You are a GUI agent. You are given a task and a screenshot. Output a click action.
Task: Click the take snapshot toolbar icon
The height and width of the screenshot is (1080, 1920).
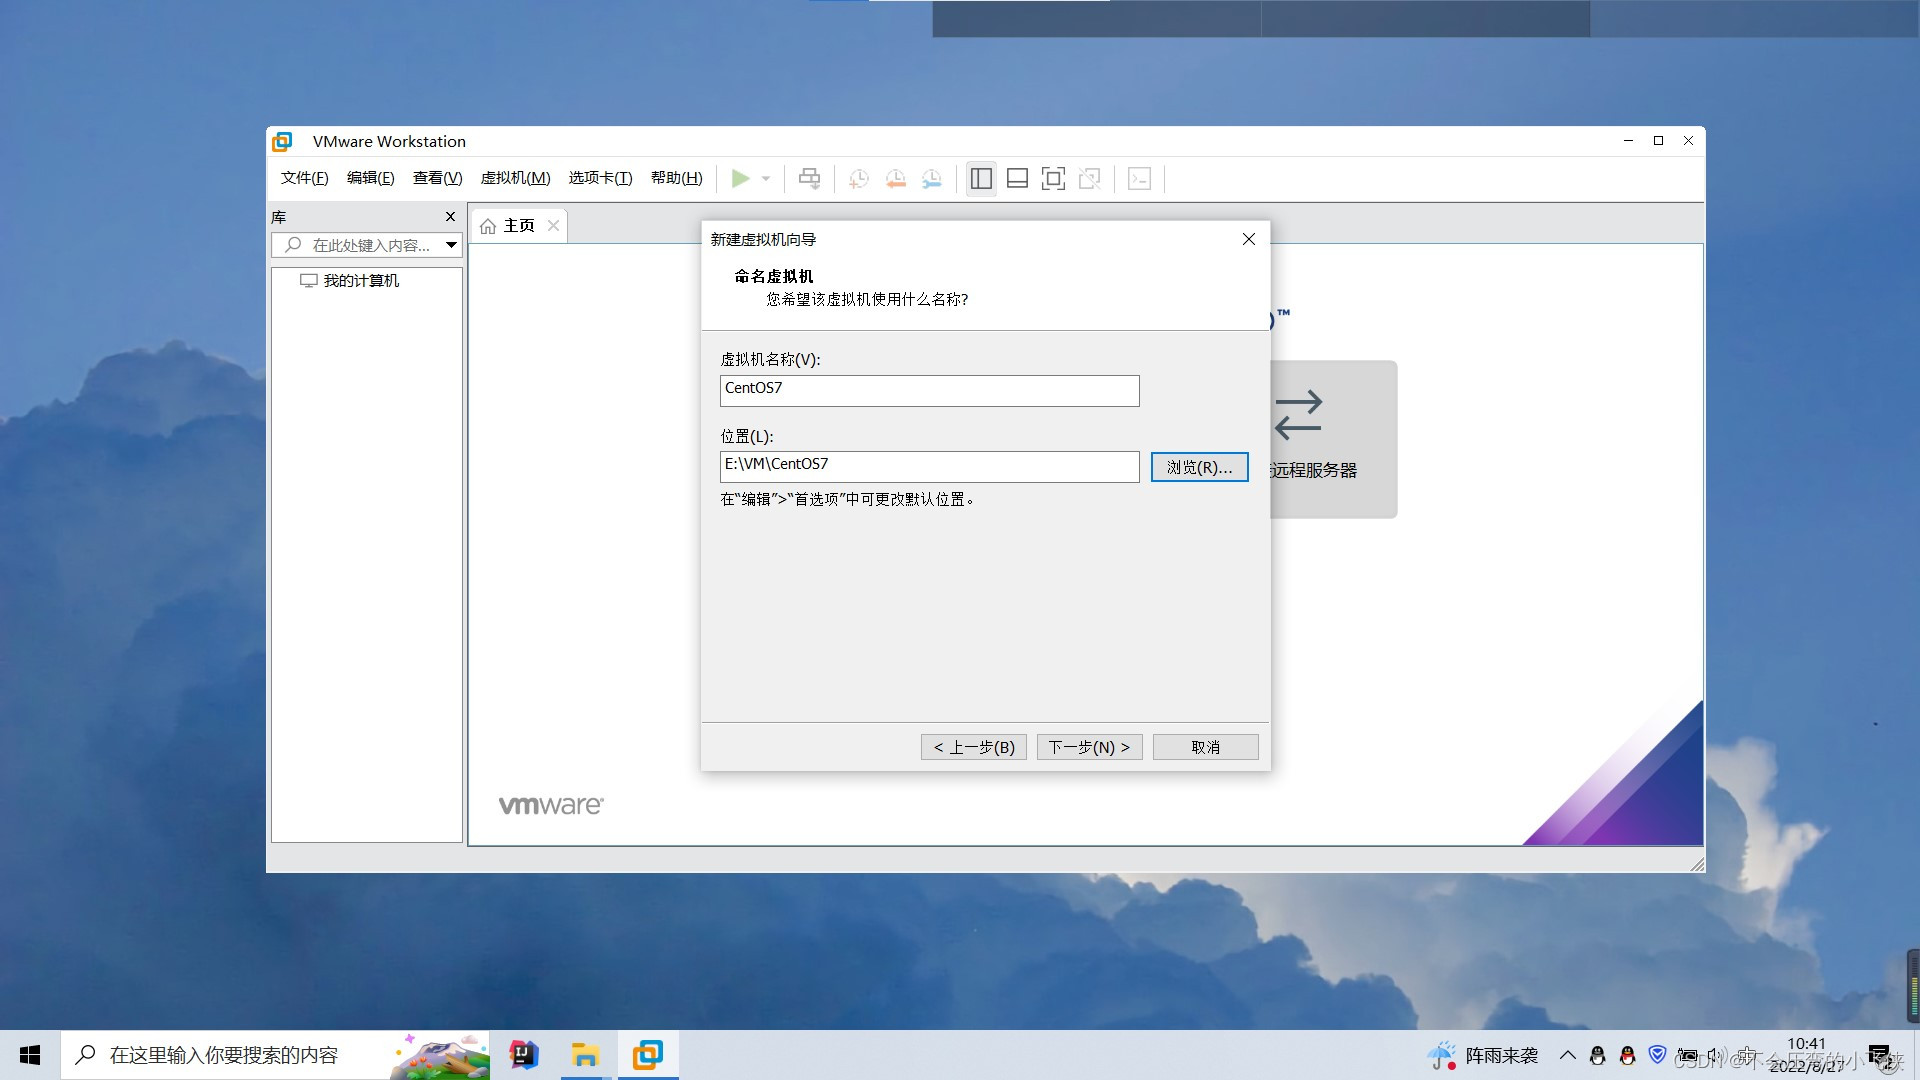click(x=858, y=179)
